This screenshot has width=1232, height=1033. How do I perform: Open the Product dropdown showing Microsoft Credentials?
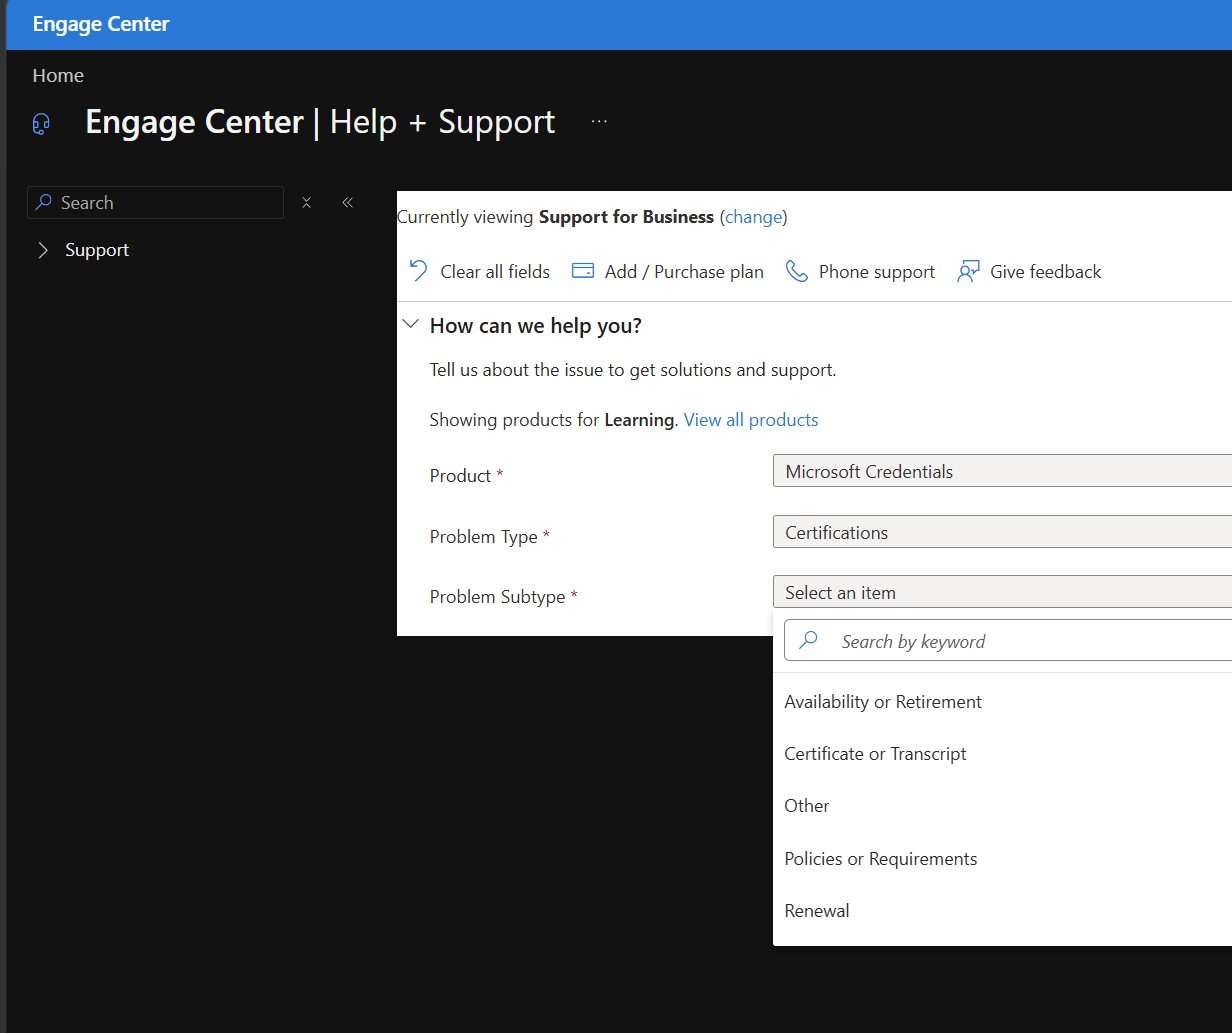pyautogui.click(x=1002, y=471)
